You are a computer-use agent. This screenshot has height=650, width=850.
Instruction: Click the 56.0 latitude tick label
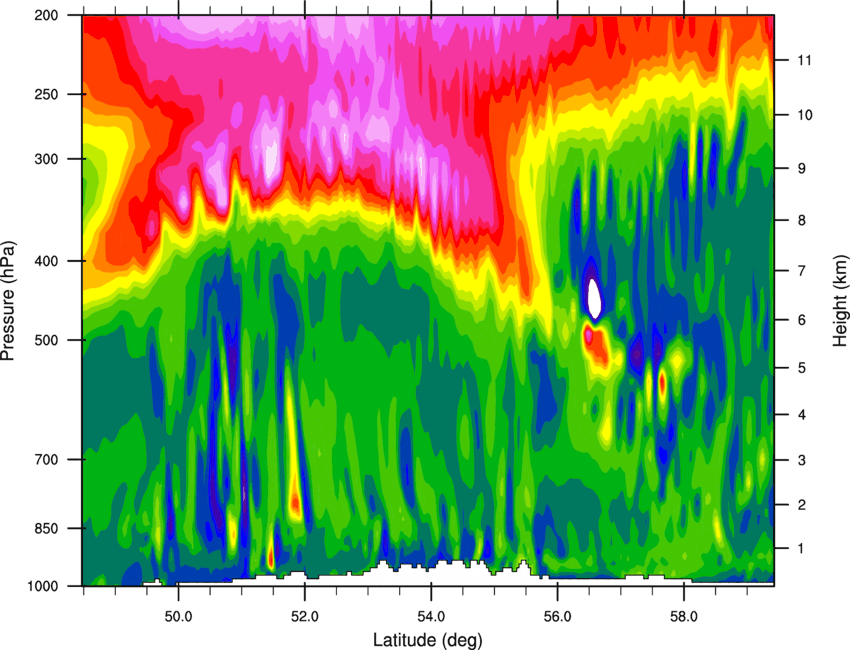(557, 616)
